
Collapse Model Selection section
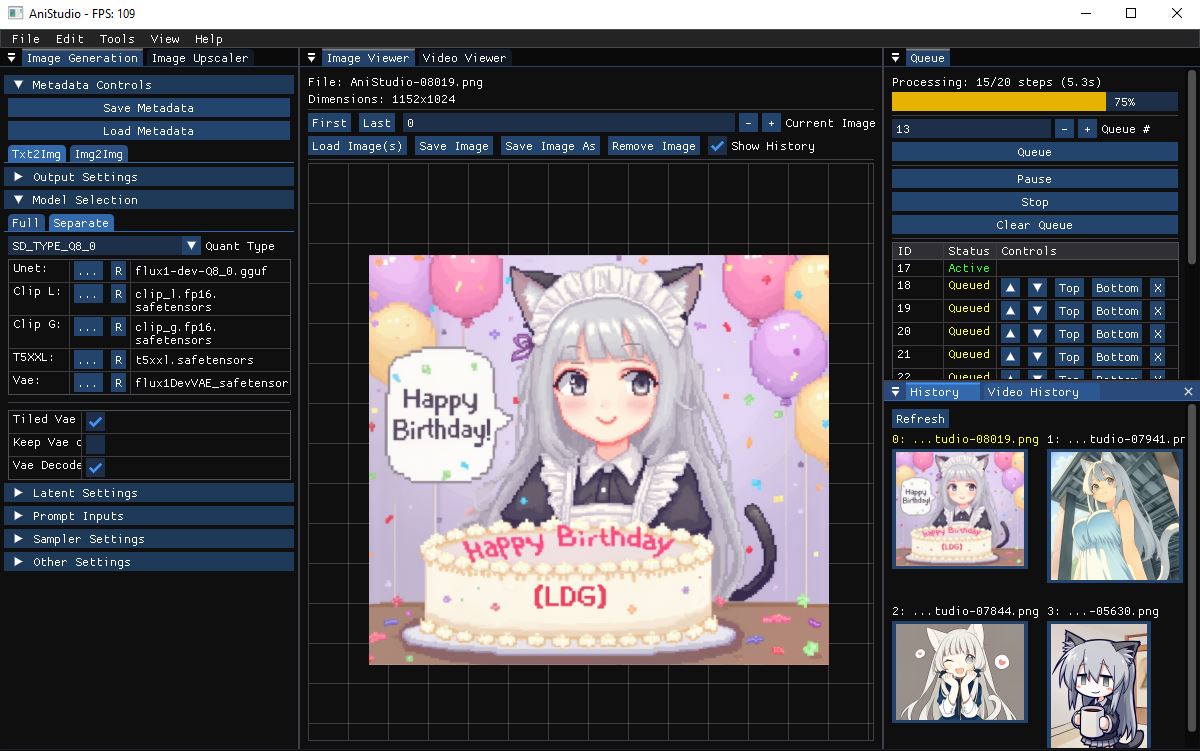(149, 200)
